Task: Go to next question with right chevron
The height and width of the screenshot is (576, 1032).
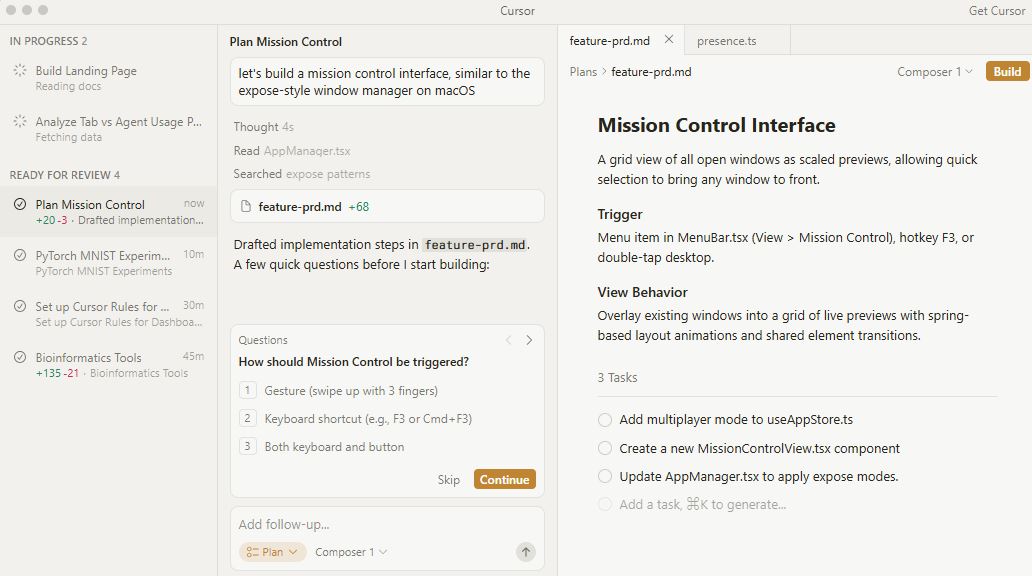Action: [529, 340]
